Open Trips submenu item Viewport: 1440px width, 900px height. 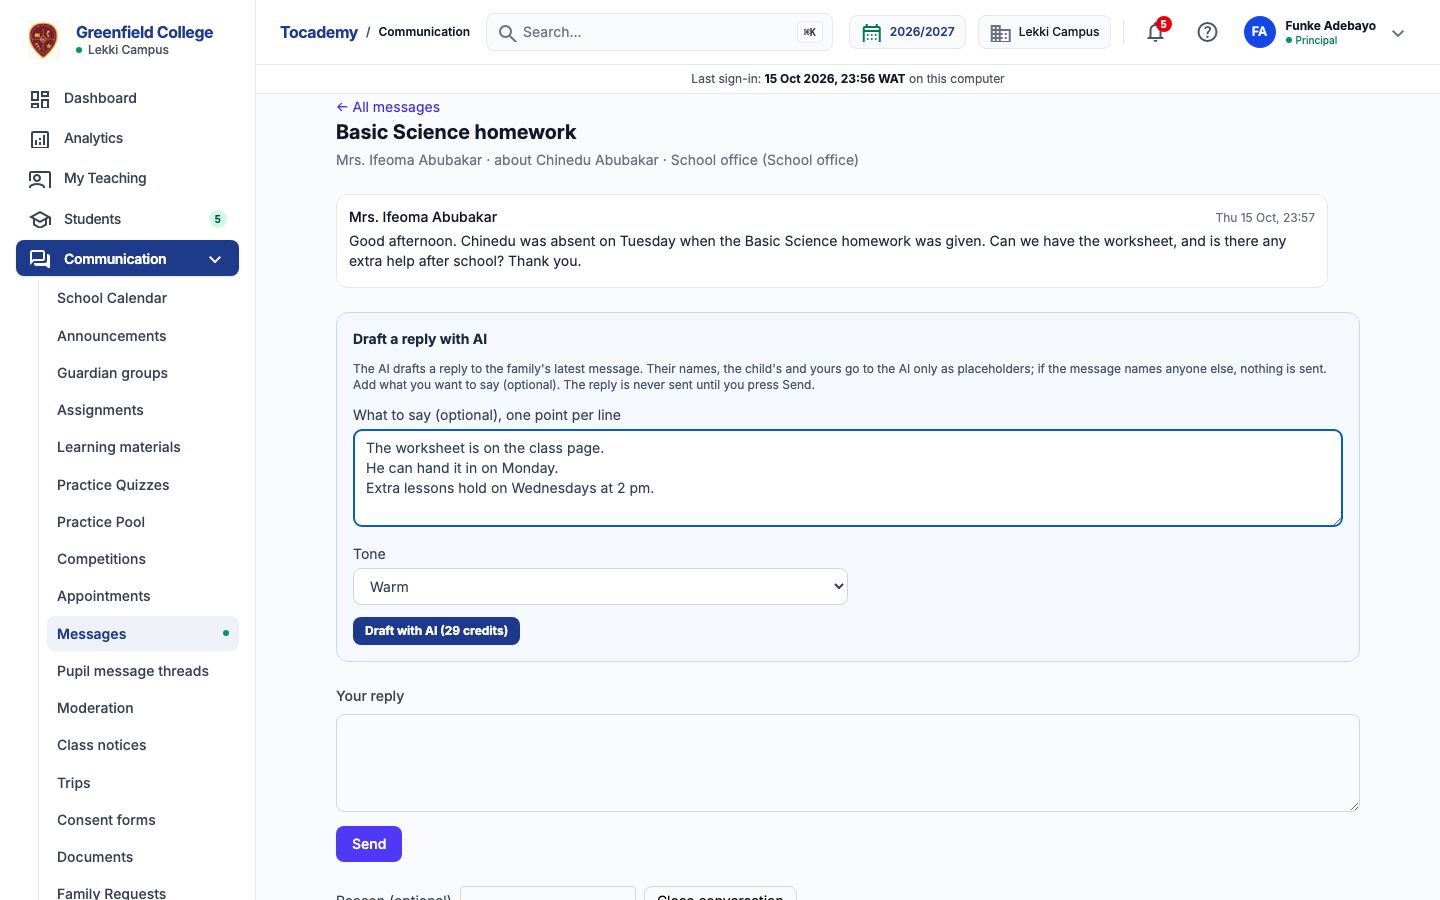tap(143, 783)
